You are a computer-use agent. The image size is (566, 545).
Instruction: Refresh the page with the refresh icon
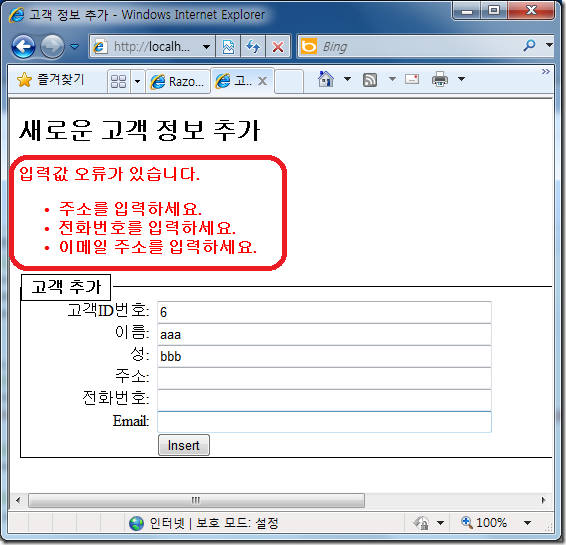coord(253,47)
